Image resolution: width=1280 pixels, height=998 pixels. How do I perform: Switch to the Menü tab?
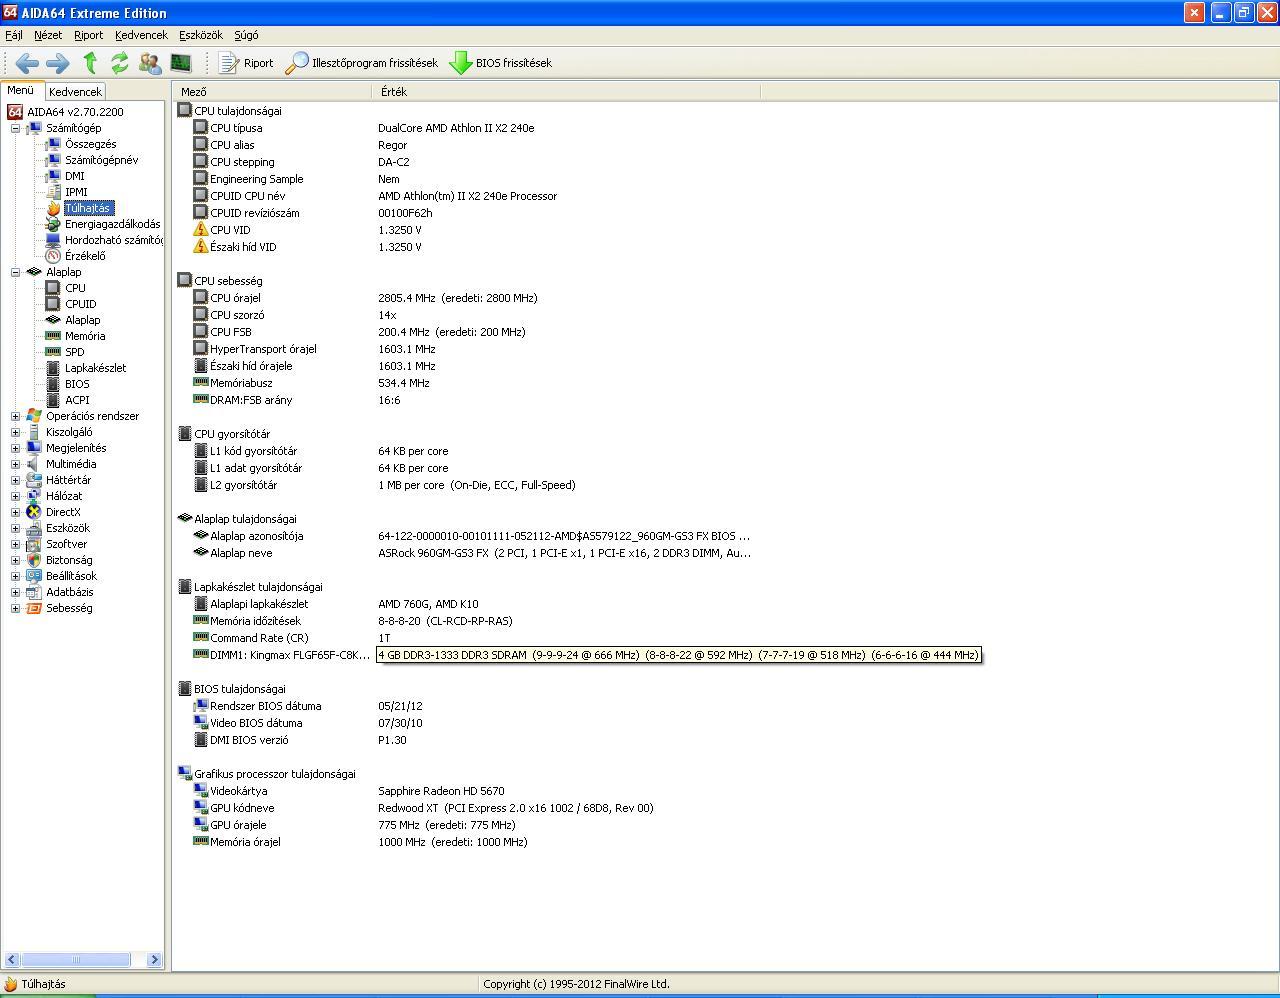(x=21, y=90)
